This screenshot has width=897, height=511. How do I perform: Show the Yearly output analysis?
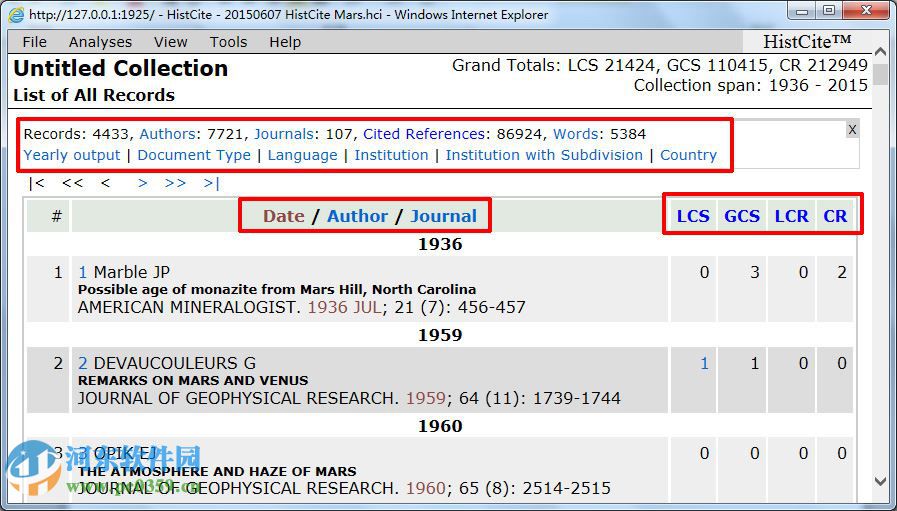point(72,155)
